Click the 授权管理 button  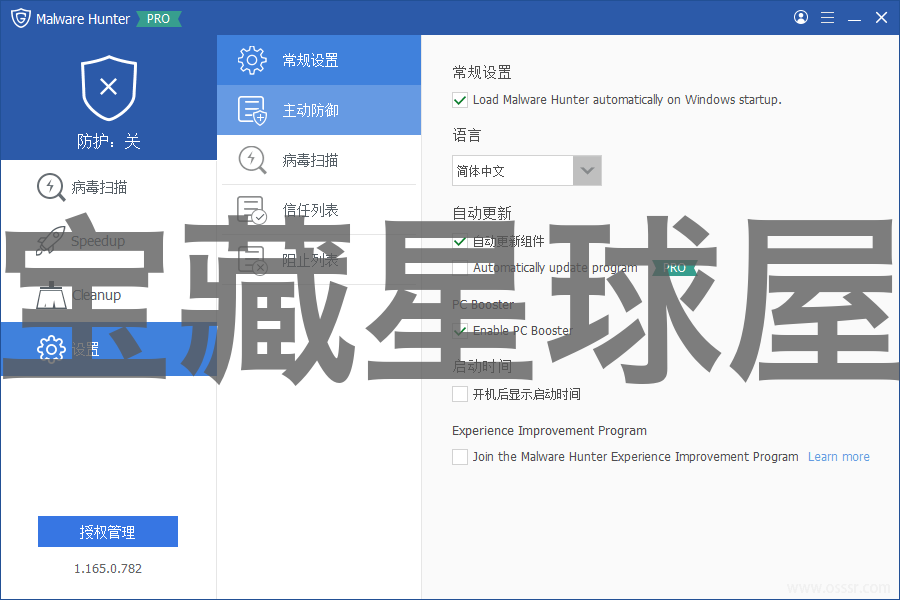click(108, 532)
